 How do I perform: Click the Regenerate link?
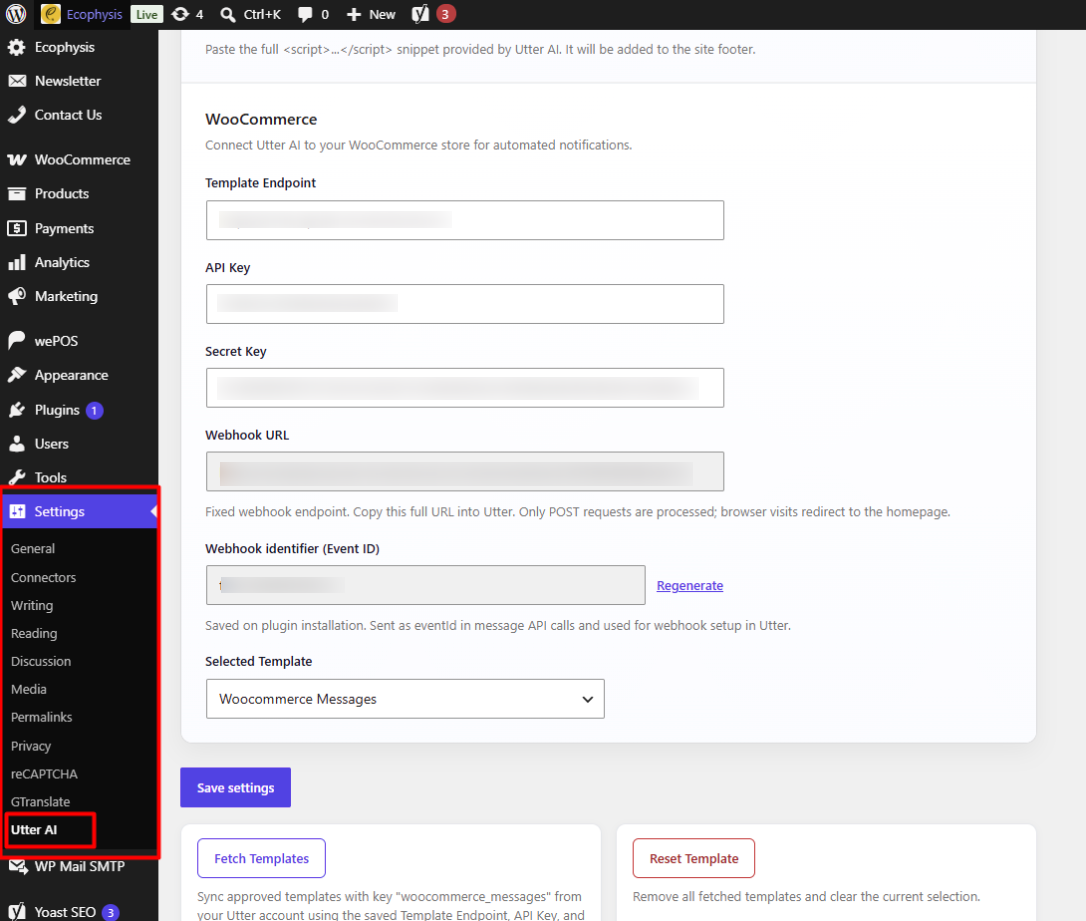[x=690, y=586]
